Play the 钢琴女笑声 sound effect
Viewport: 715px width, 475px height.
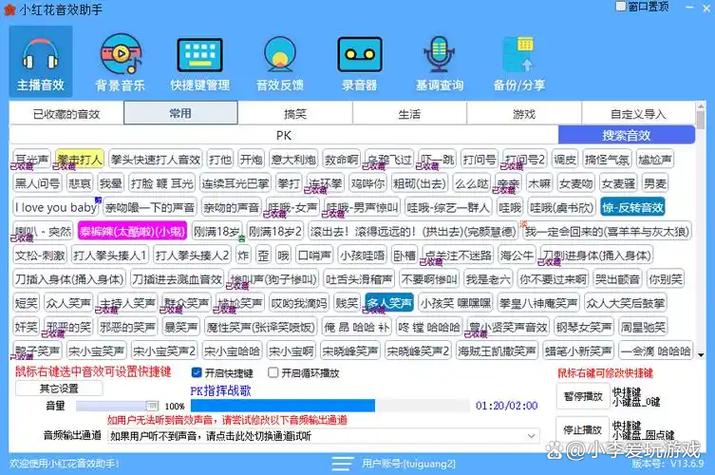click(x=584, y=327)
